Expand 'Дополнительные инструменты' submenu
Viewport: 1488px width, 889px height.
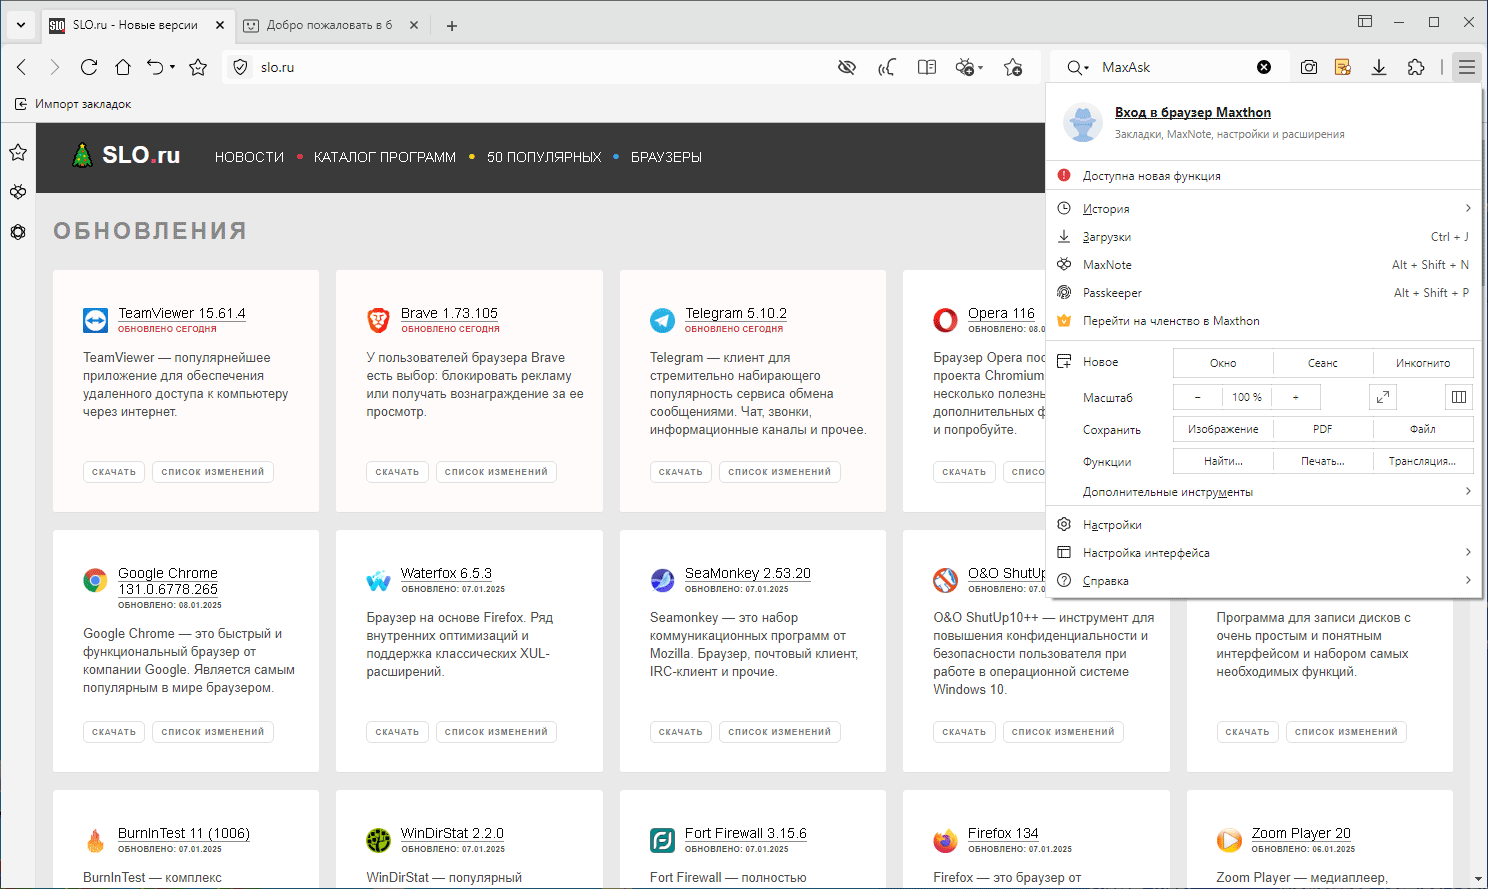pos(1263,492)
